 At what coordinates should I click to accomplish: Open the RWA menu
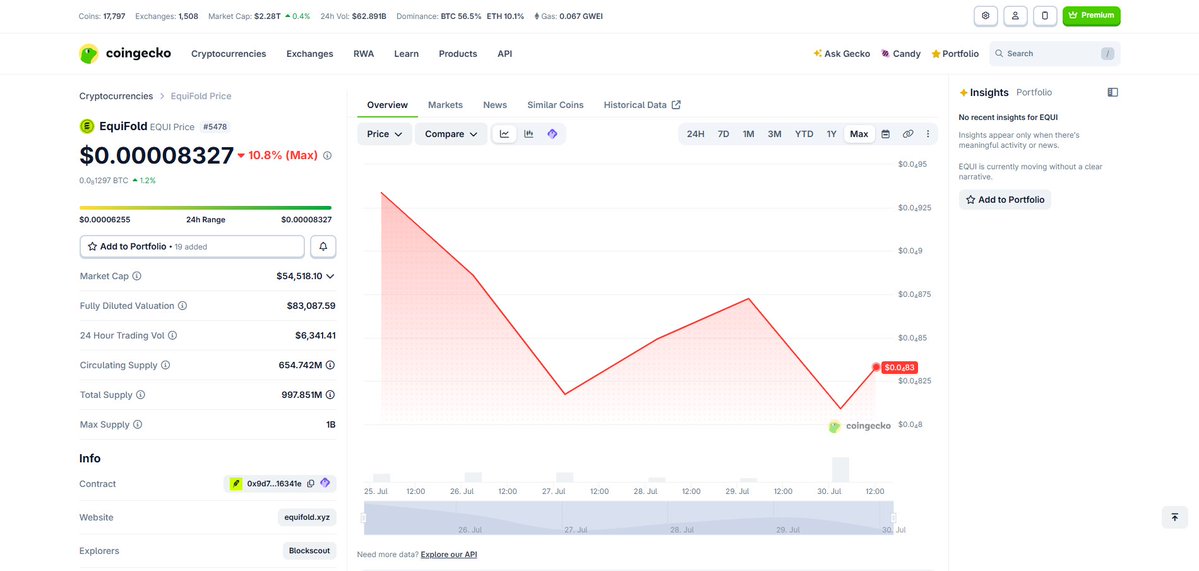(363, 54)
